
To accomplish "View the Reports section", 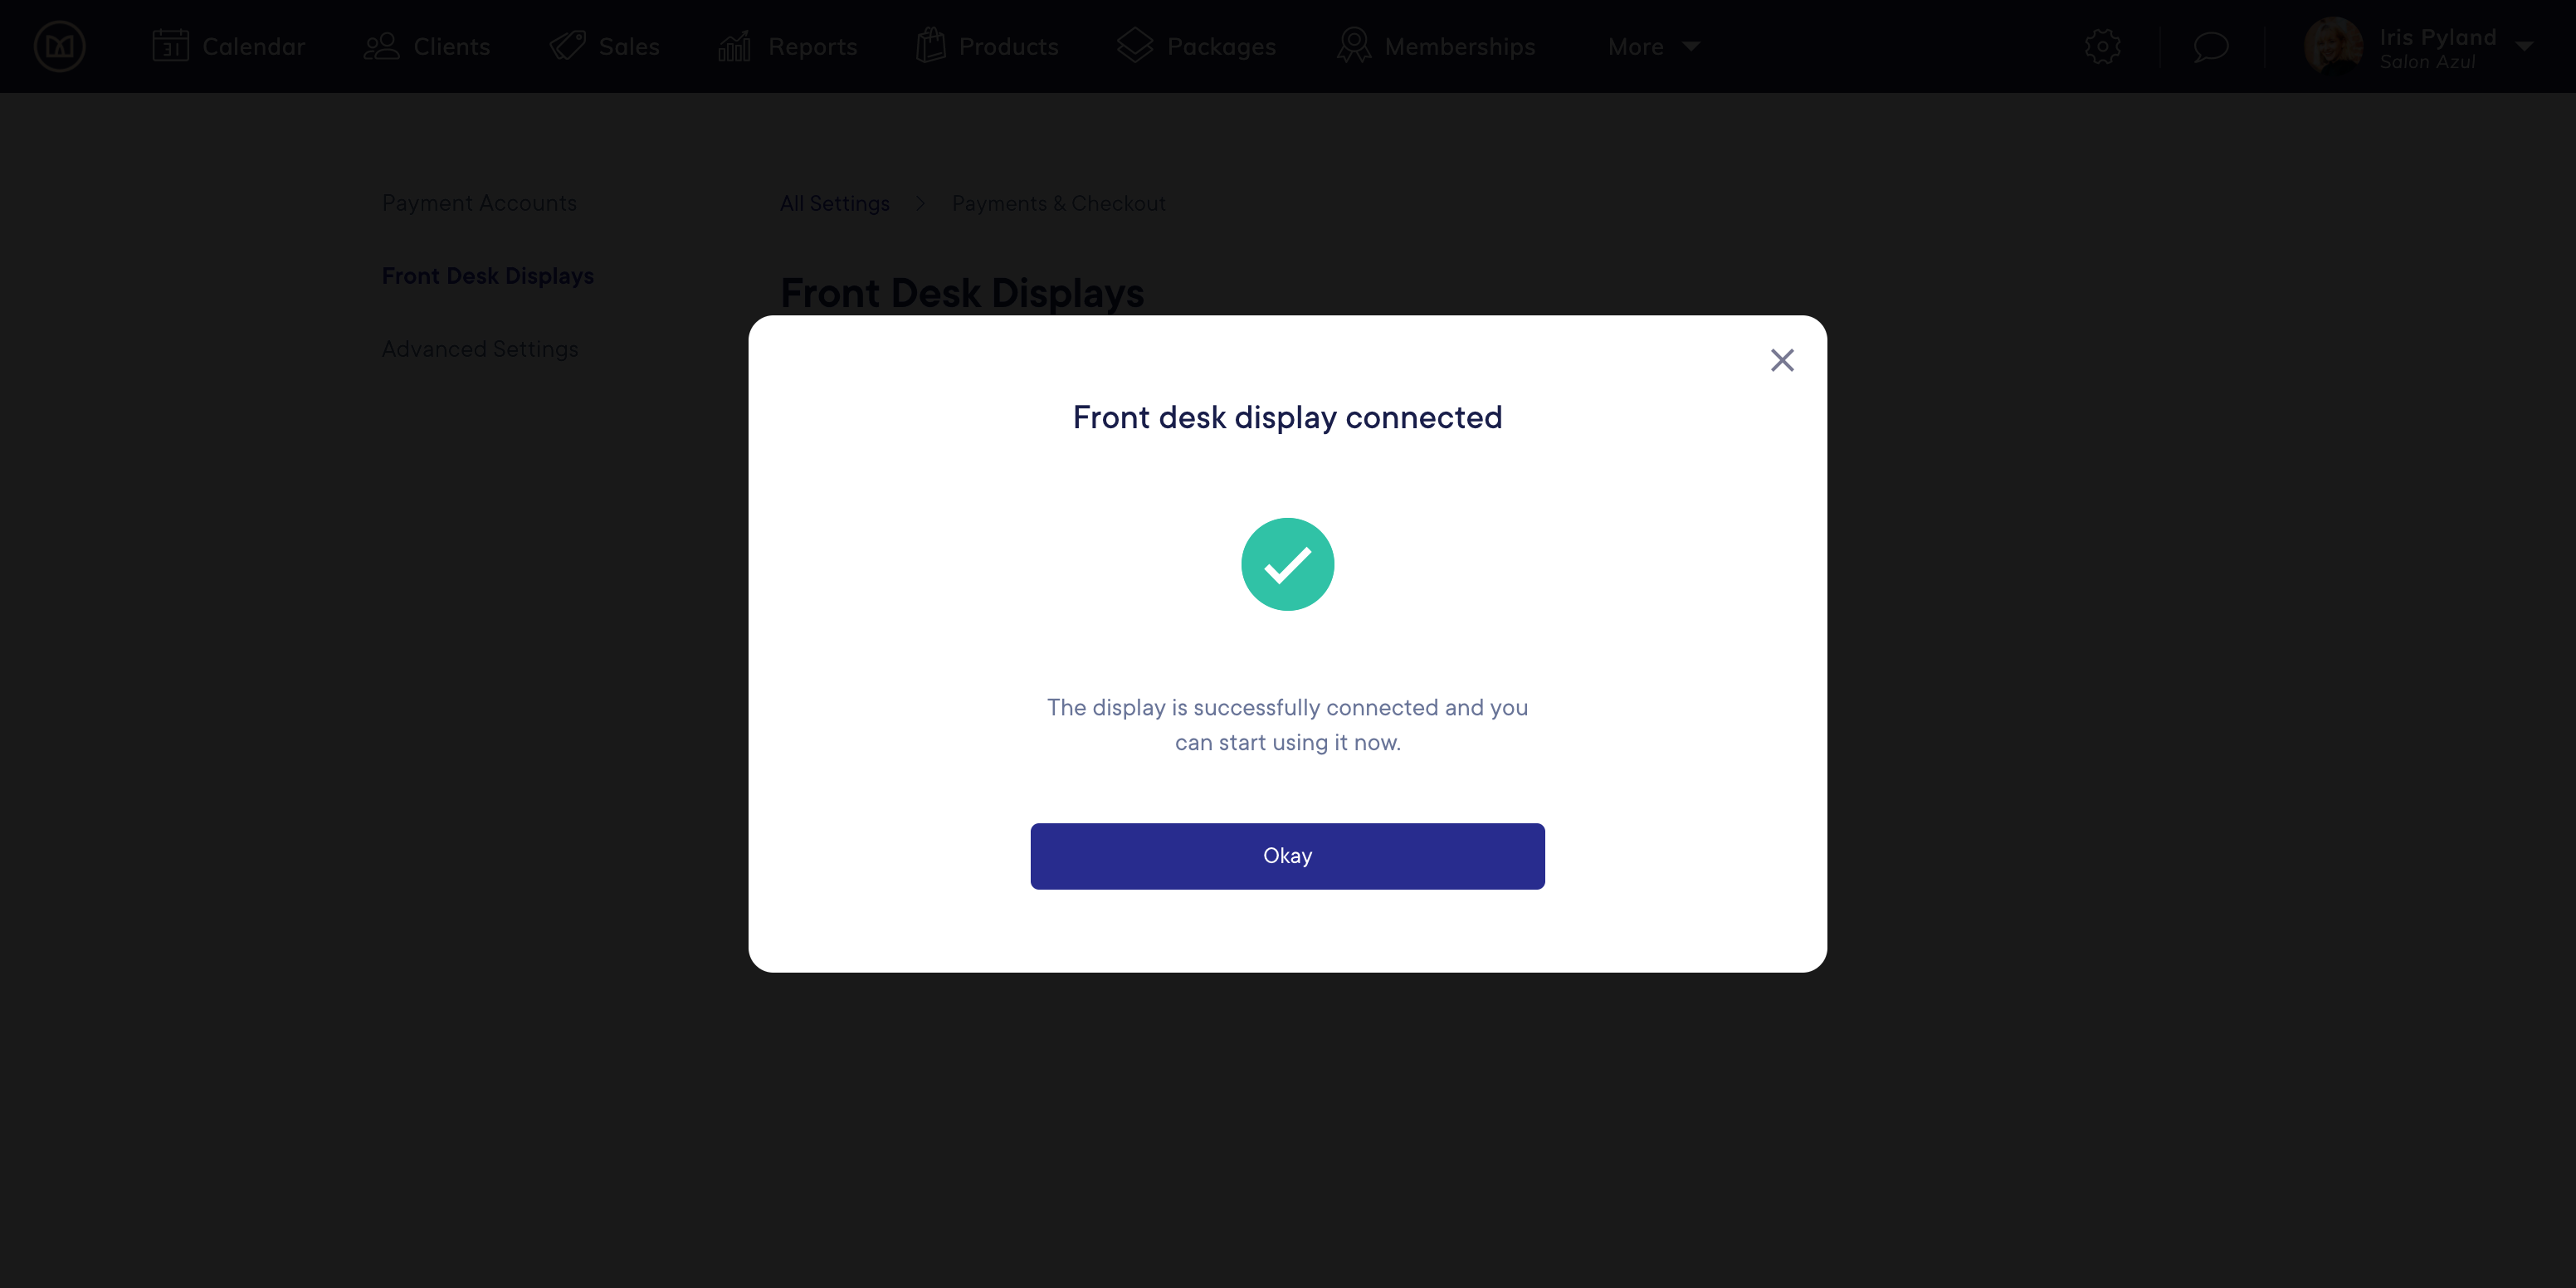I will 788,46.
